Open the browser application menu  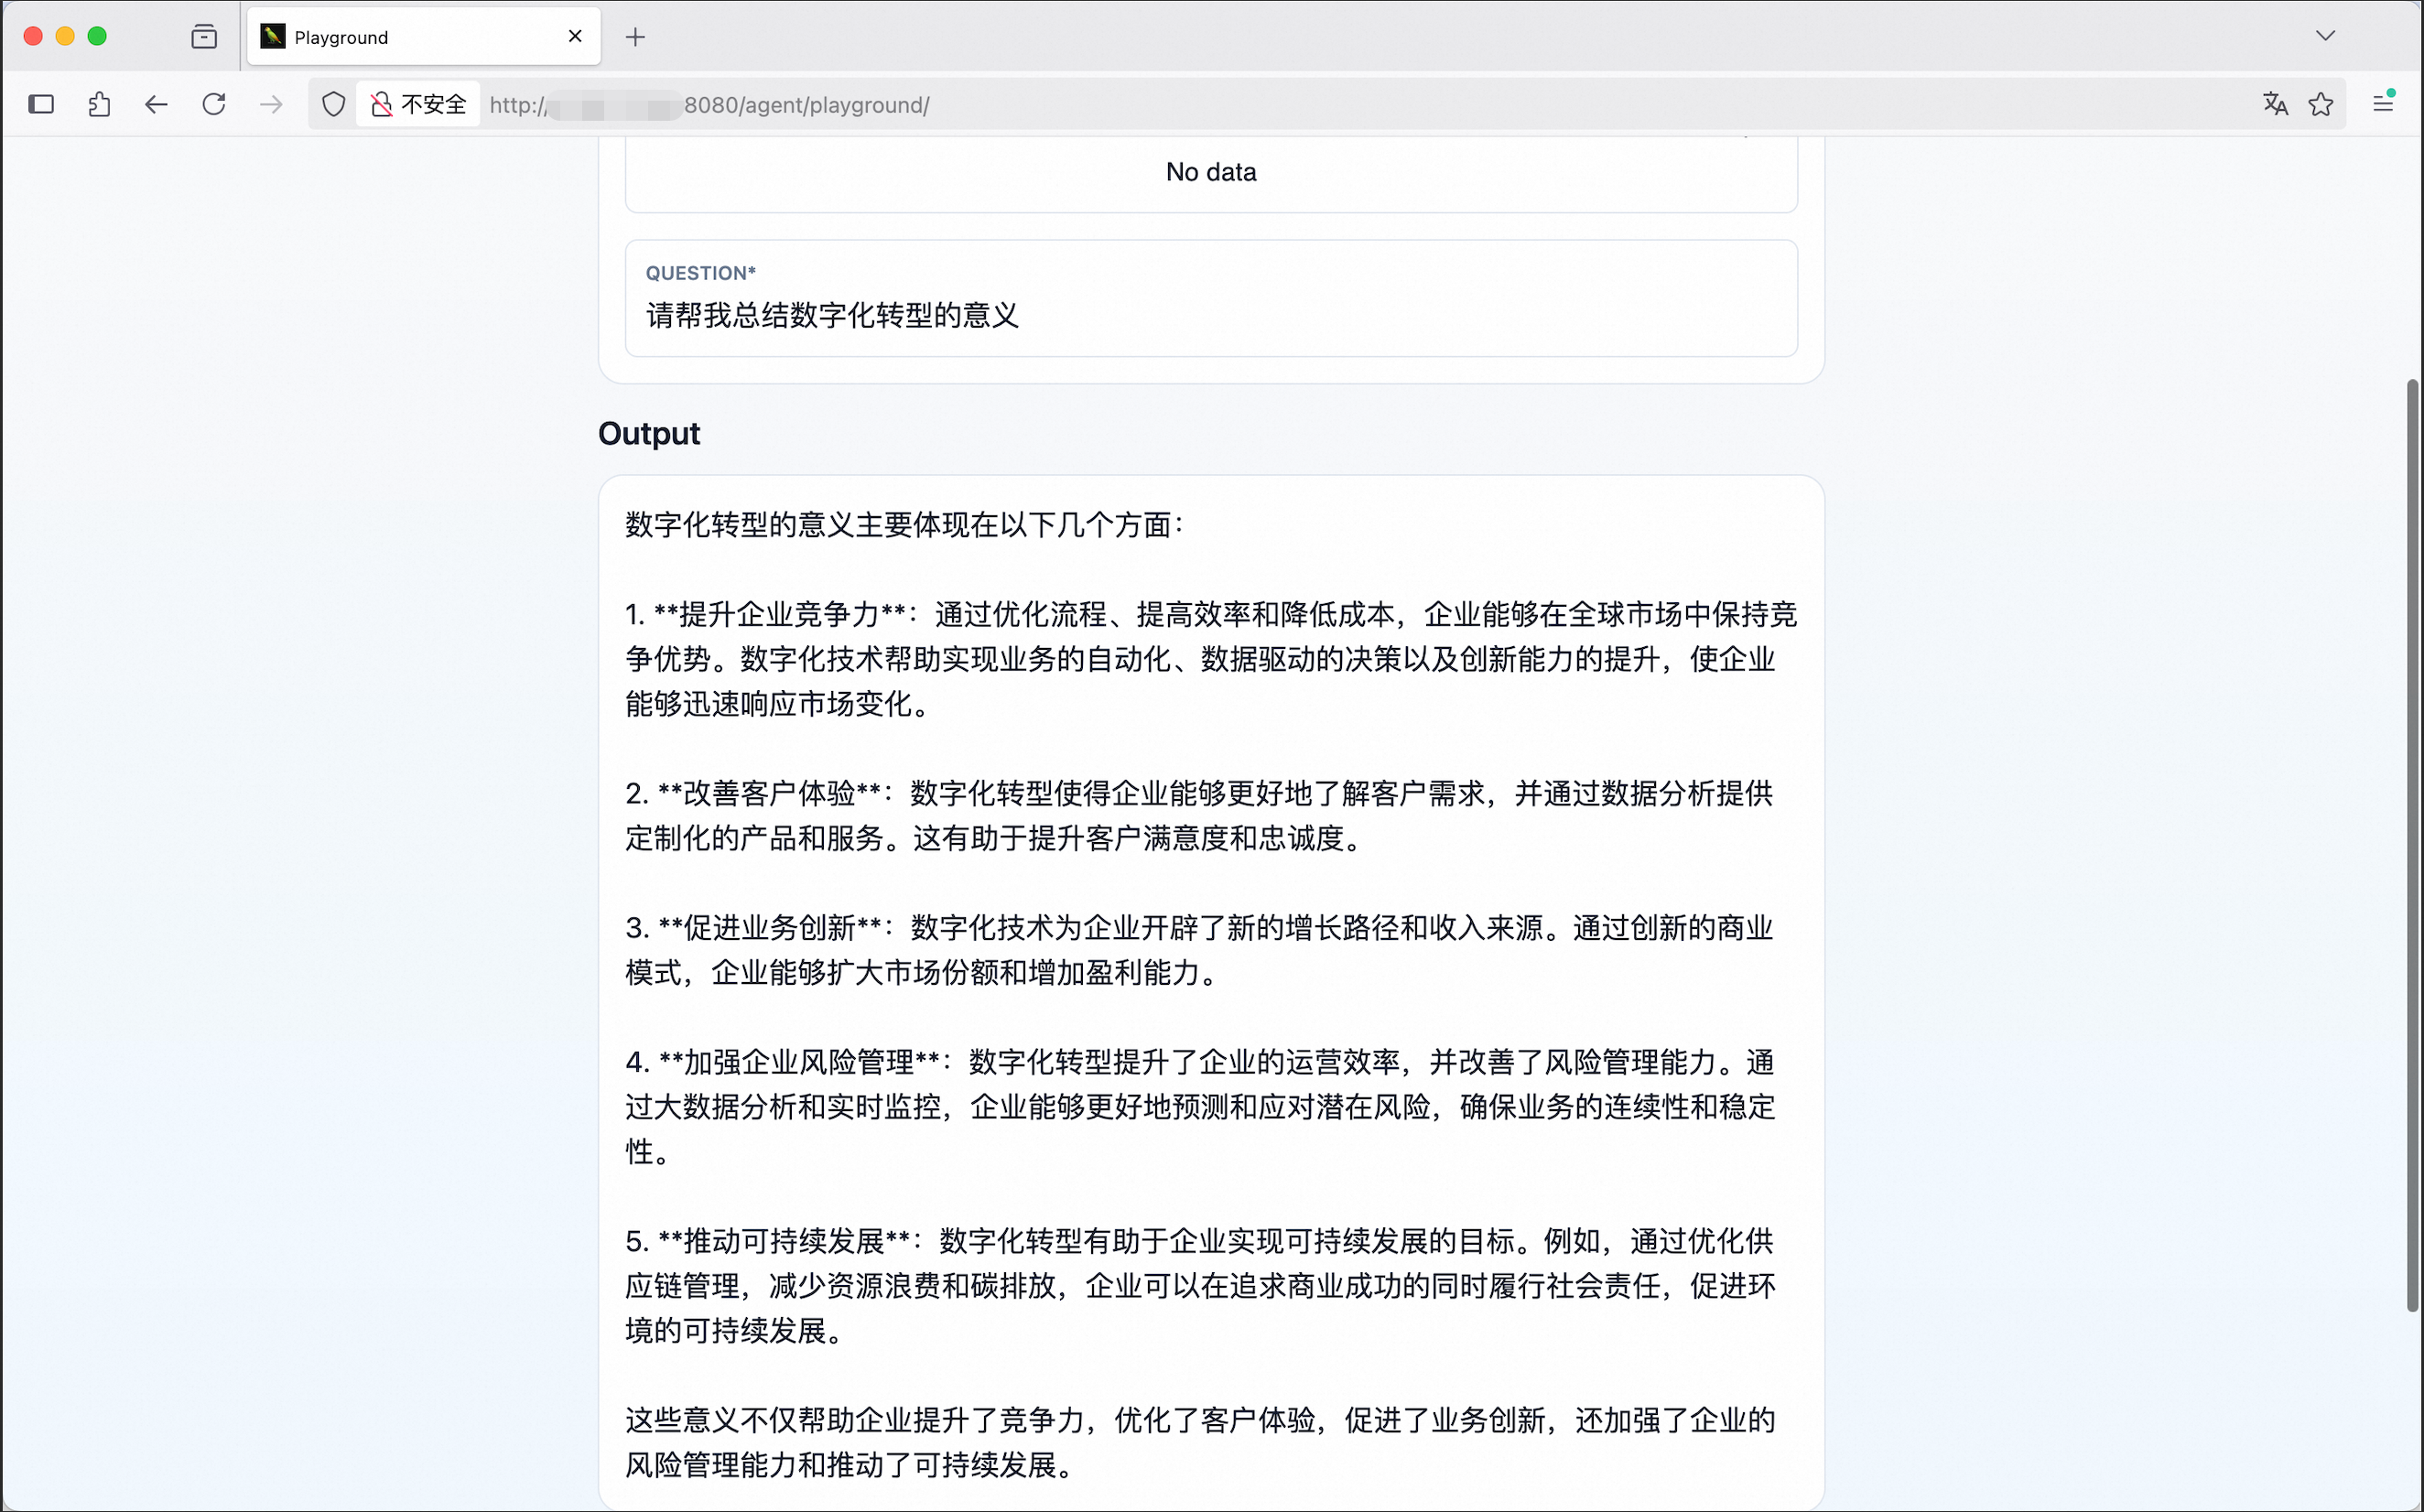click(x=2383, y=103)
